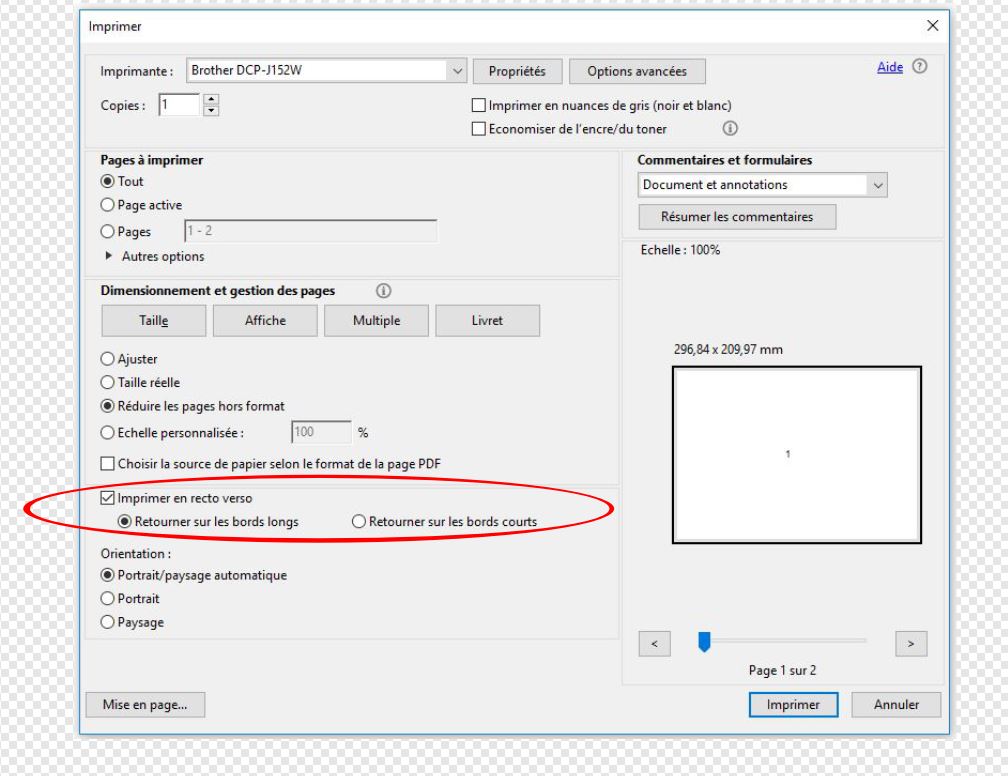Click the page sizing info icon

coord(383,291)
